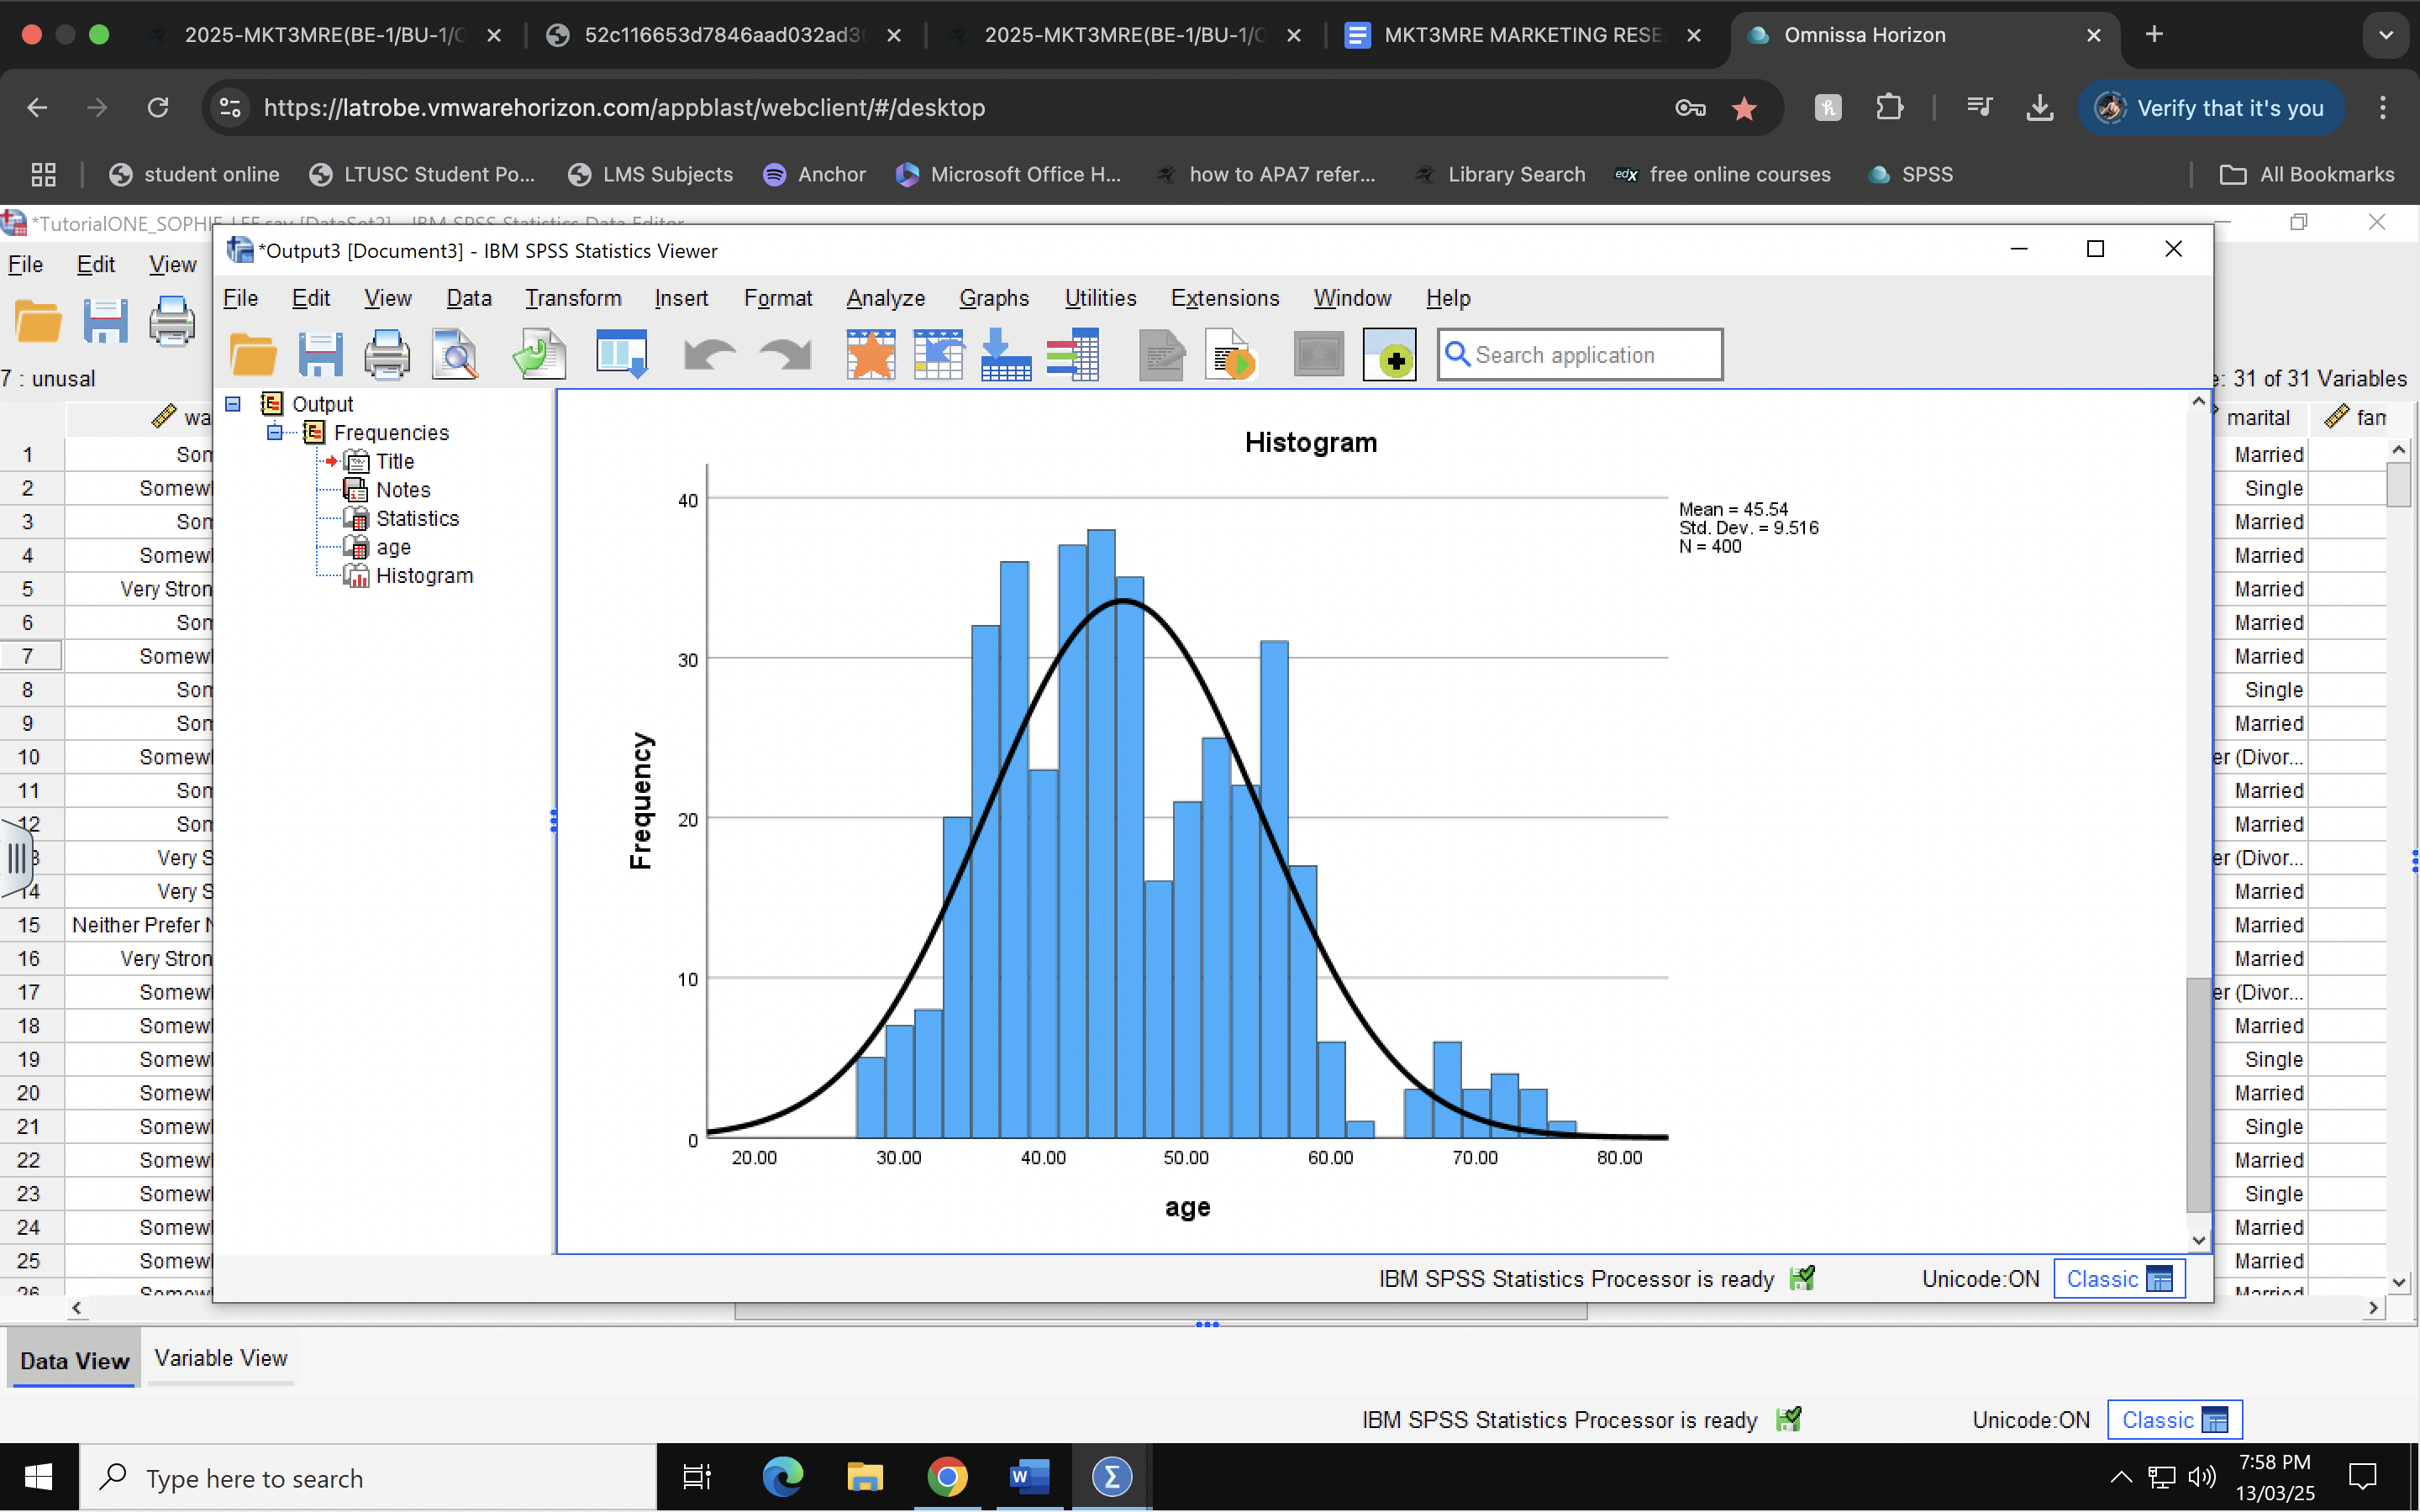Click the Undo arrow in Viewer toolbar
The image size is (2420, 1512).
tap(709, 355)
